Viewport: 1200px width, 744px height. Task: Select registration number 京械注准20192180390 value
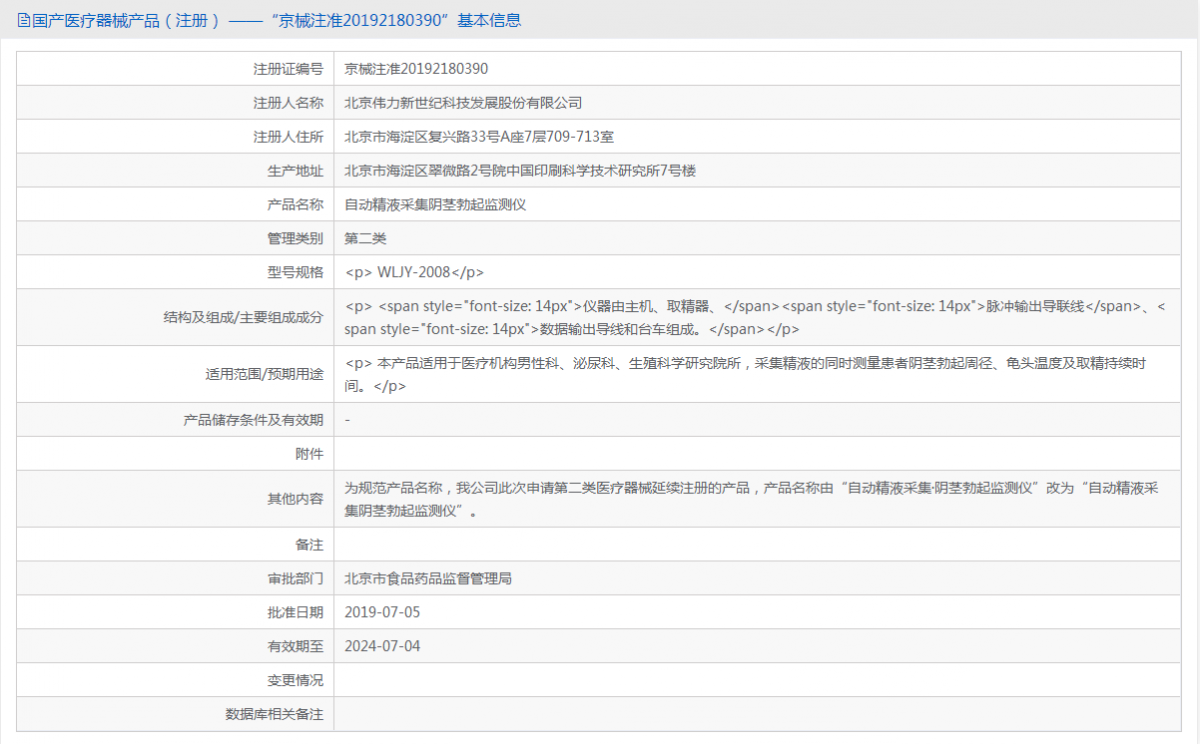pyautogui.click(x=416, y=69)
